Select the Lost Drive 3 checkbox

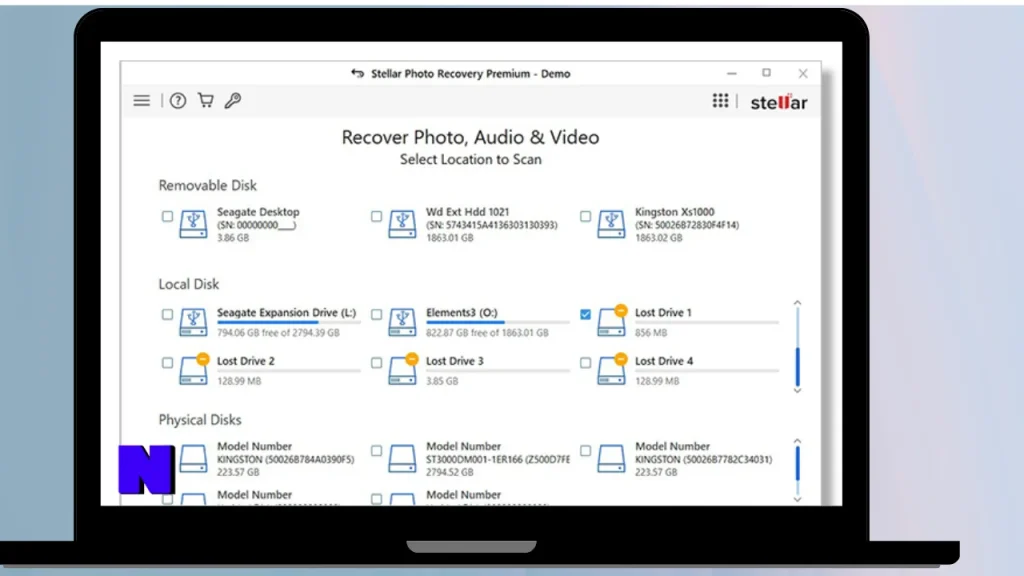[x=376, y=362]
